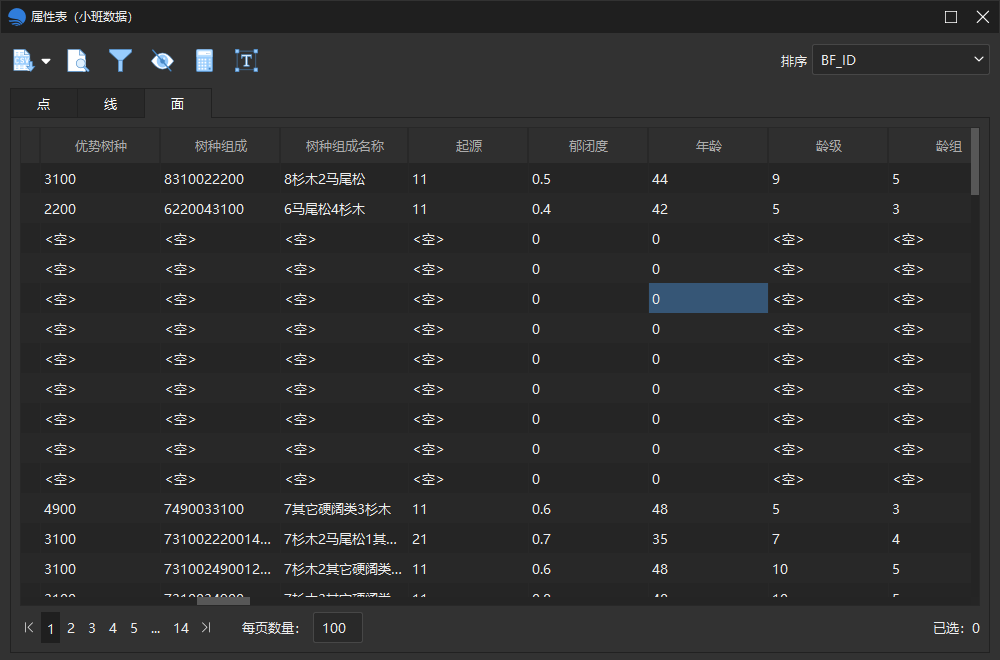Select the 面 tab
1000x660 pixels.
(178, 104)
